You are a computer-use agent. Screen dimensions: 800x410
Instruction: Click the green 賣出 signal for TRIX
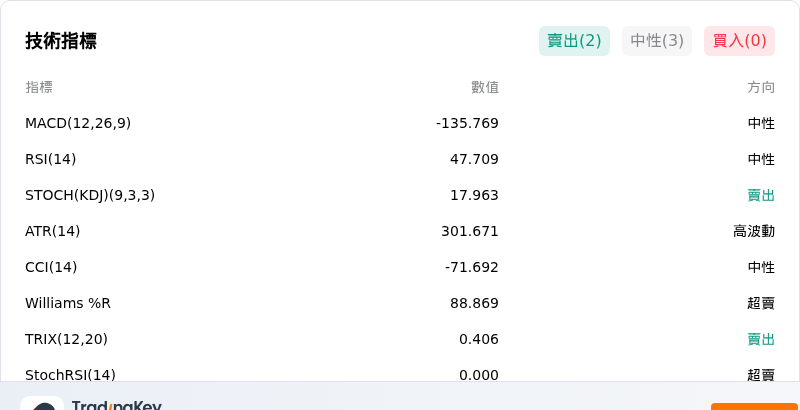(761, 339)
